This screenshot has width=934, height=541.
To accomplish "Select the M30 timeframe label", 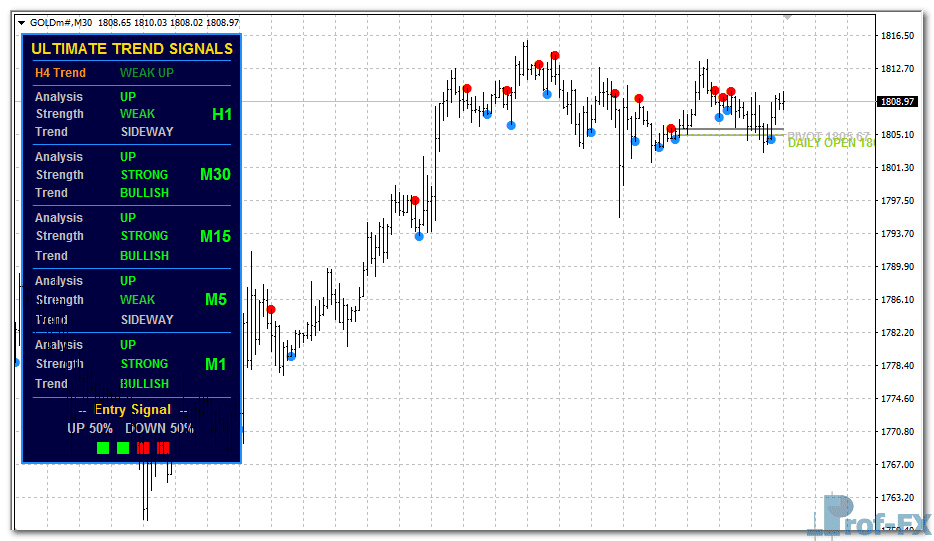I will (215, 175).
